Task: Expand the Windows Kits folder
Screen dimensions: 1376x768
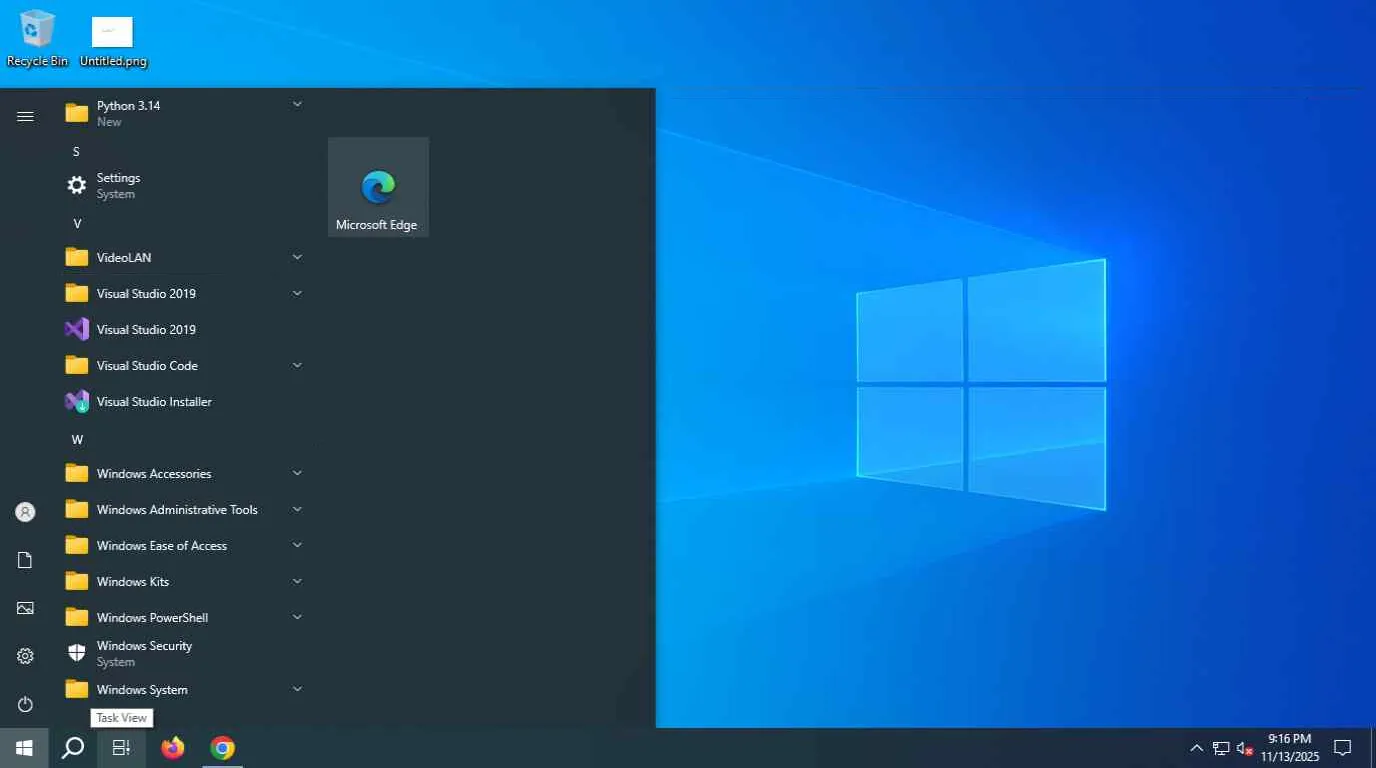Action: point(185,581)
